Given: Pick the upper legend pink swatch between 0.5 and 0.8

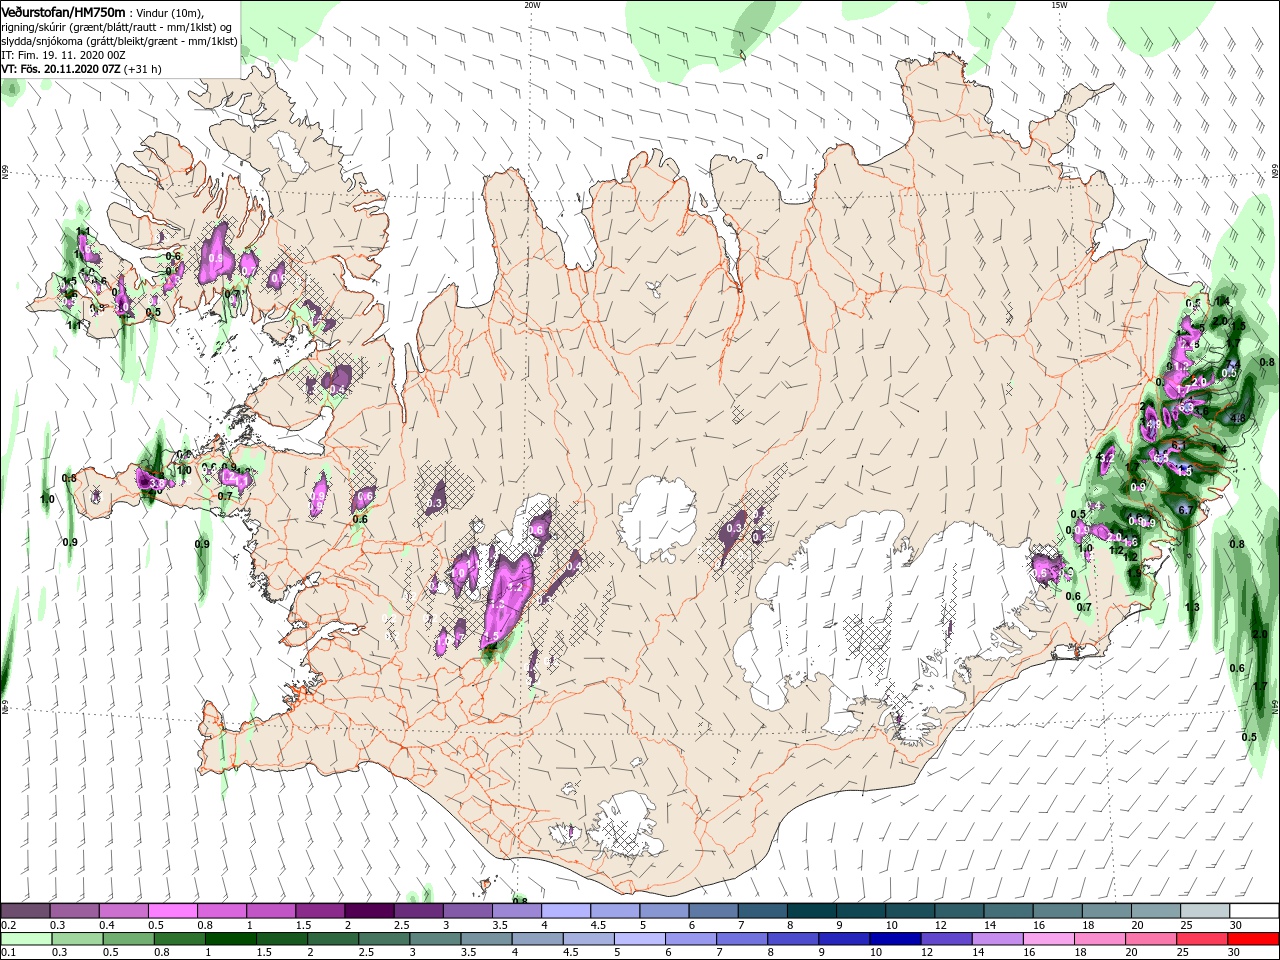Looking at the screenshot, I should pyautogui.click(x=172, y=911).
